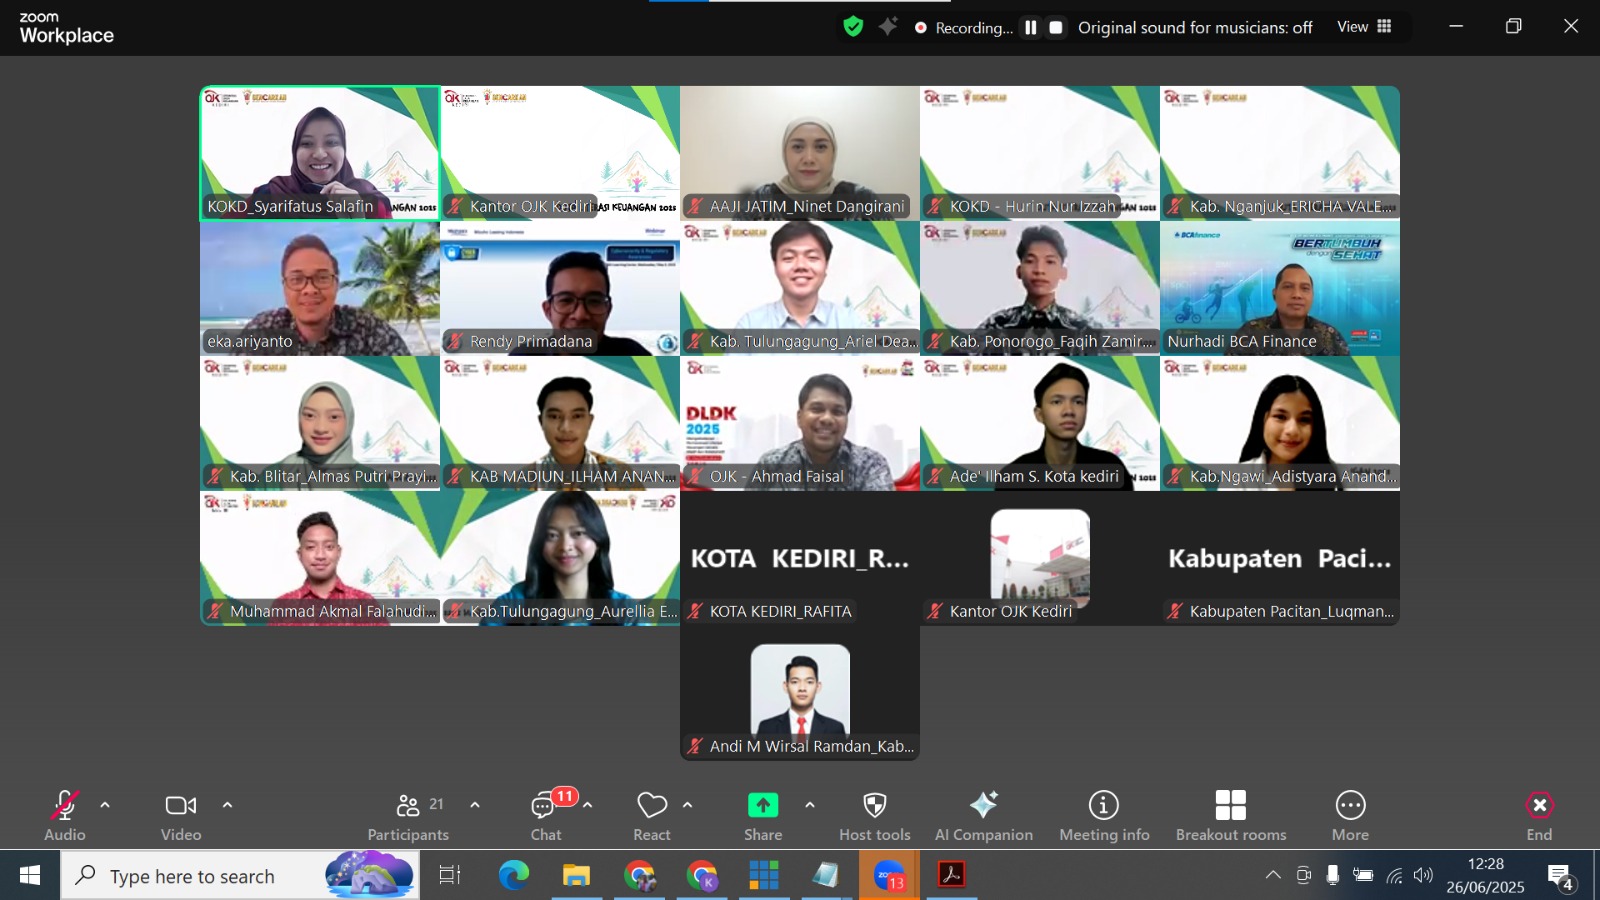This screenshot has width=1600, height=900.
Task: Open Breakout rooms
Action: point(1230,815)
